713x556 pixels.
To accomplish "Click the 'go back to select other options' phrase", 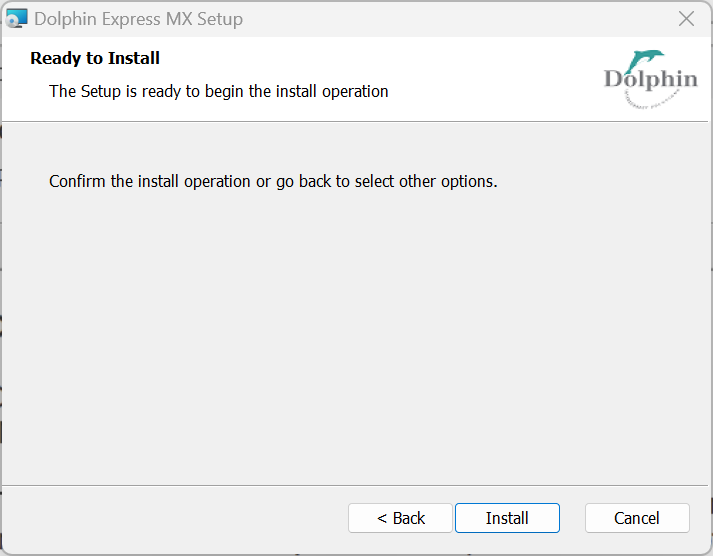I will [387, 181].
